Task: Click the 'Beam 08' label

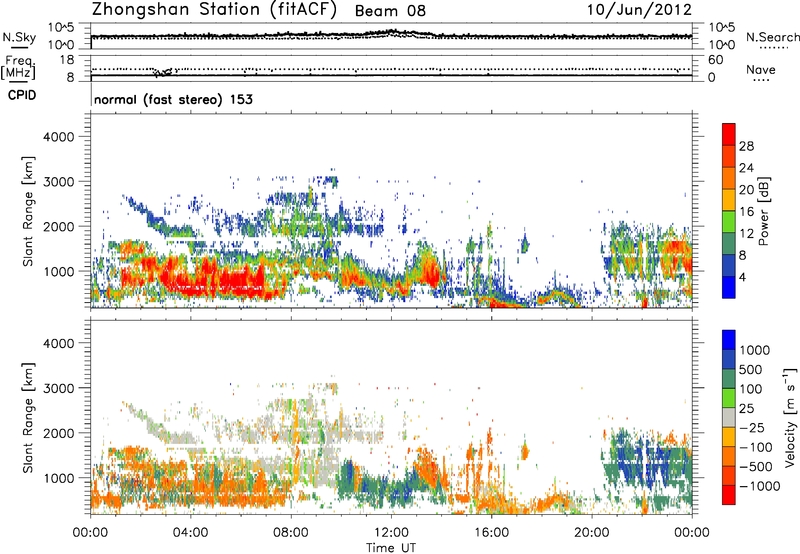Action: (x=390, y=11)
